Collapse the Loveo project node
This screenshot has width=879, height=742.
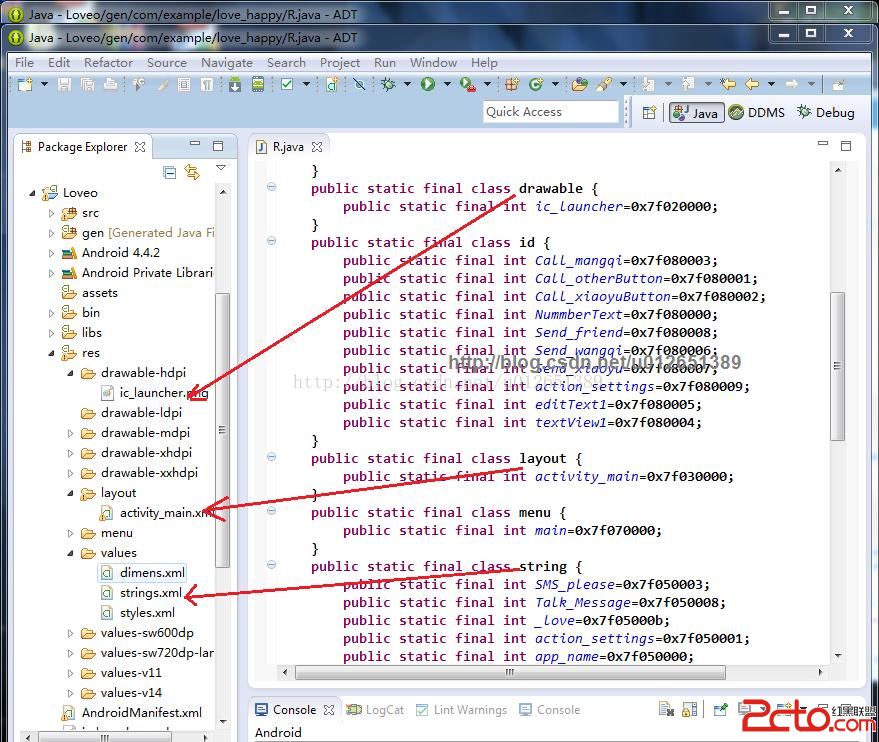(x=32, y=193)
